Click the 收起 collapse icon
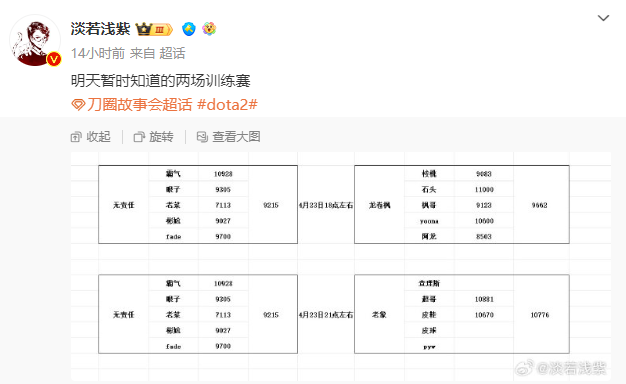The height and width of the screenshot is (384, 626). click(x=76, y=137)
